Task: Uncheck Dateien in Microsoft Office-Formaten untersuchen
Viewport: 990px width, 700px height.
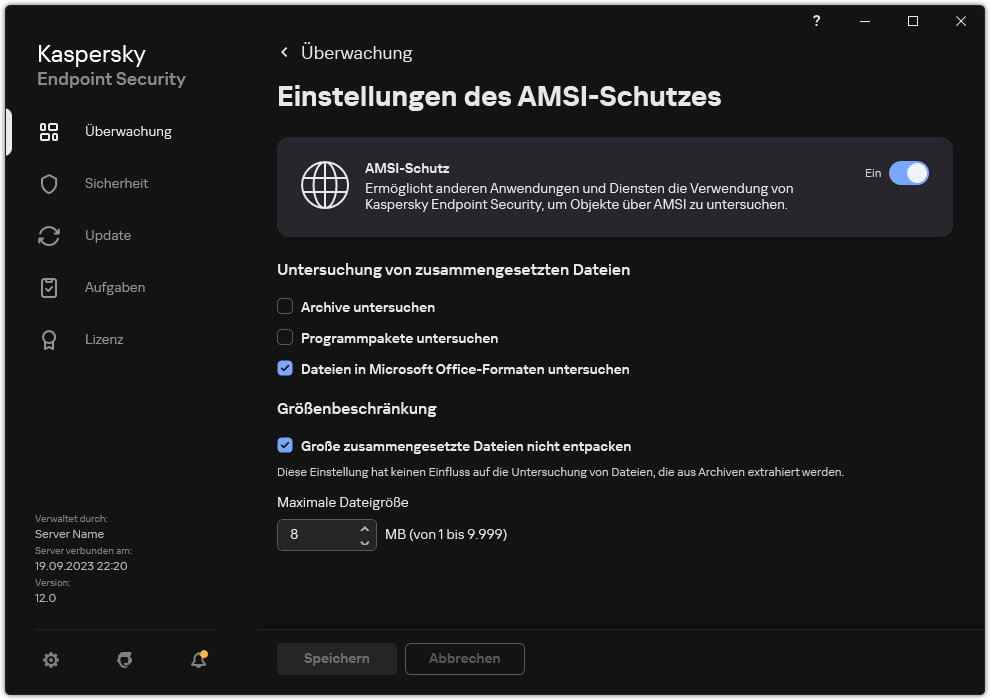Action: (x=285, y=369)
